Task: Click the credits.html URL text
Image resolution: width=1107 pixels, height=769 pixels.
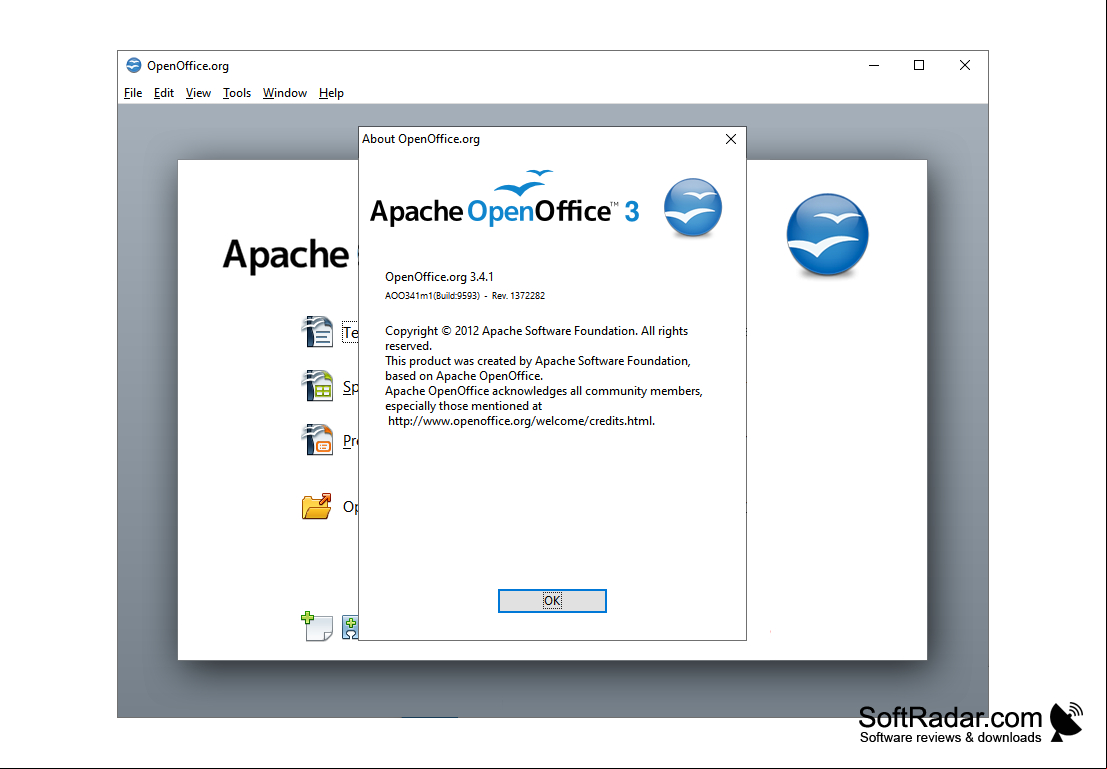Action: click(x=521, y=421)
